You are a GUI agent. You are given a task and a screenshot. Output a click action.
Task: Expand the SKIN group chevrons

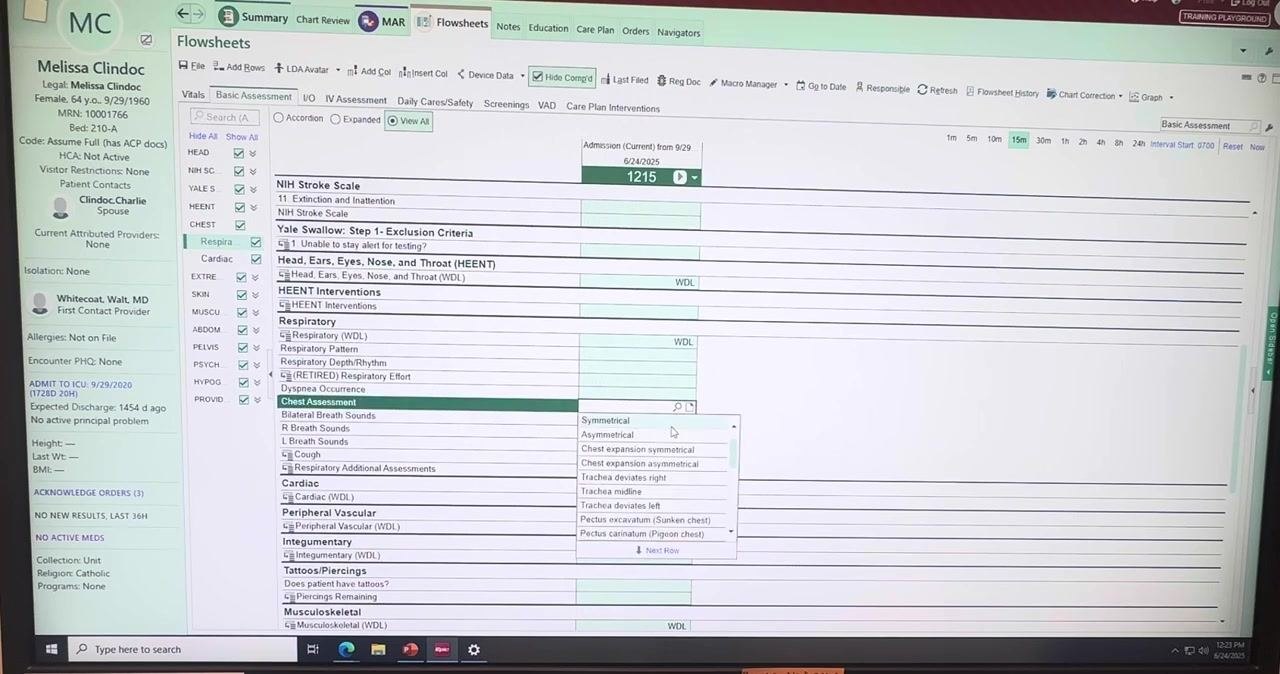[x=255, y=295]
